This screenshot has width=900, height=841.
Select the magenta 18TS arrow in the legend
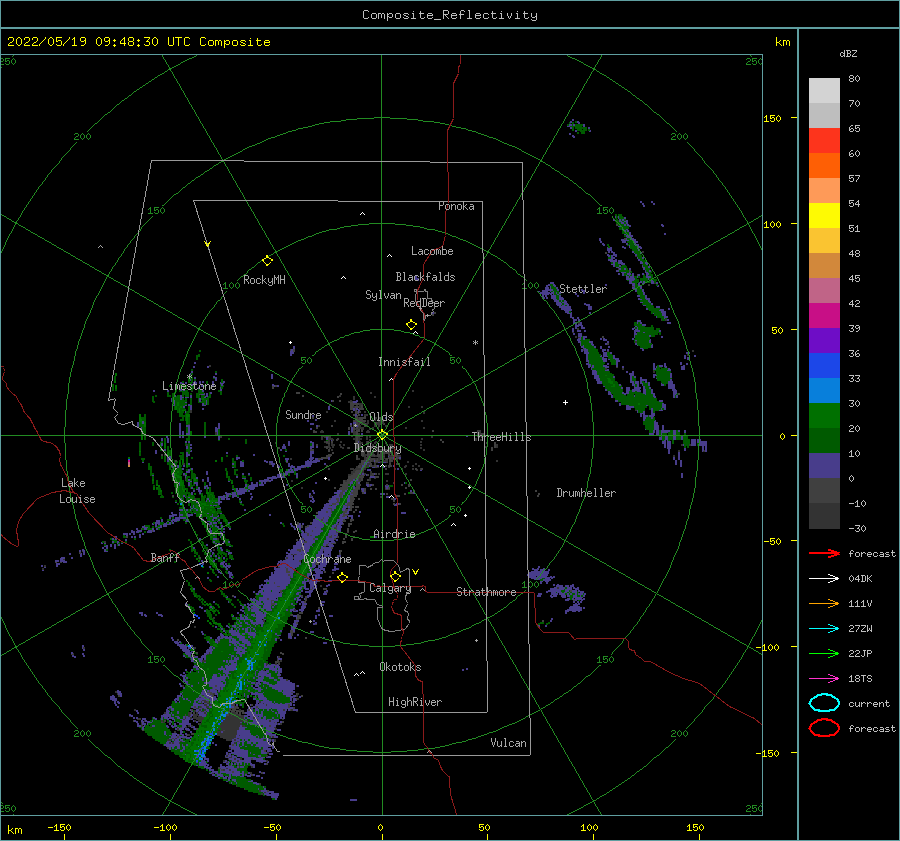coord(824,679)
